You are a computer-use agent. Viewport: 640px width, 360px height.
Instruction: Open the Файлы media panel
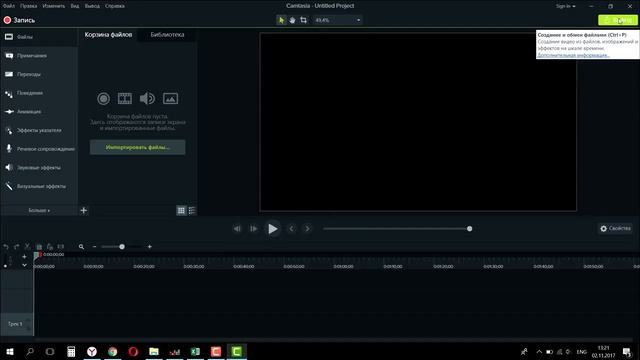point(39,37)
